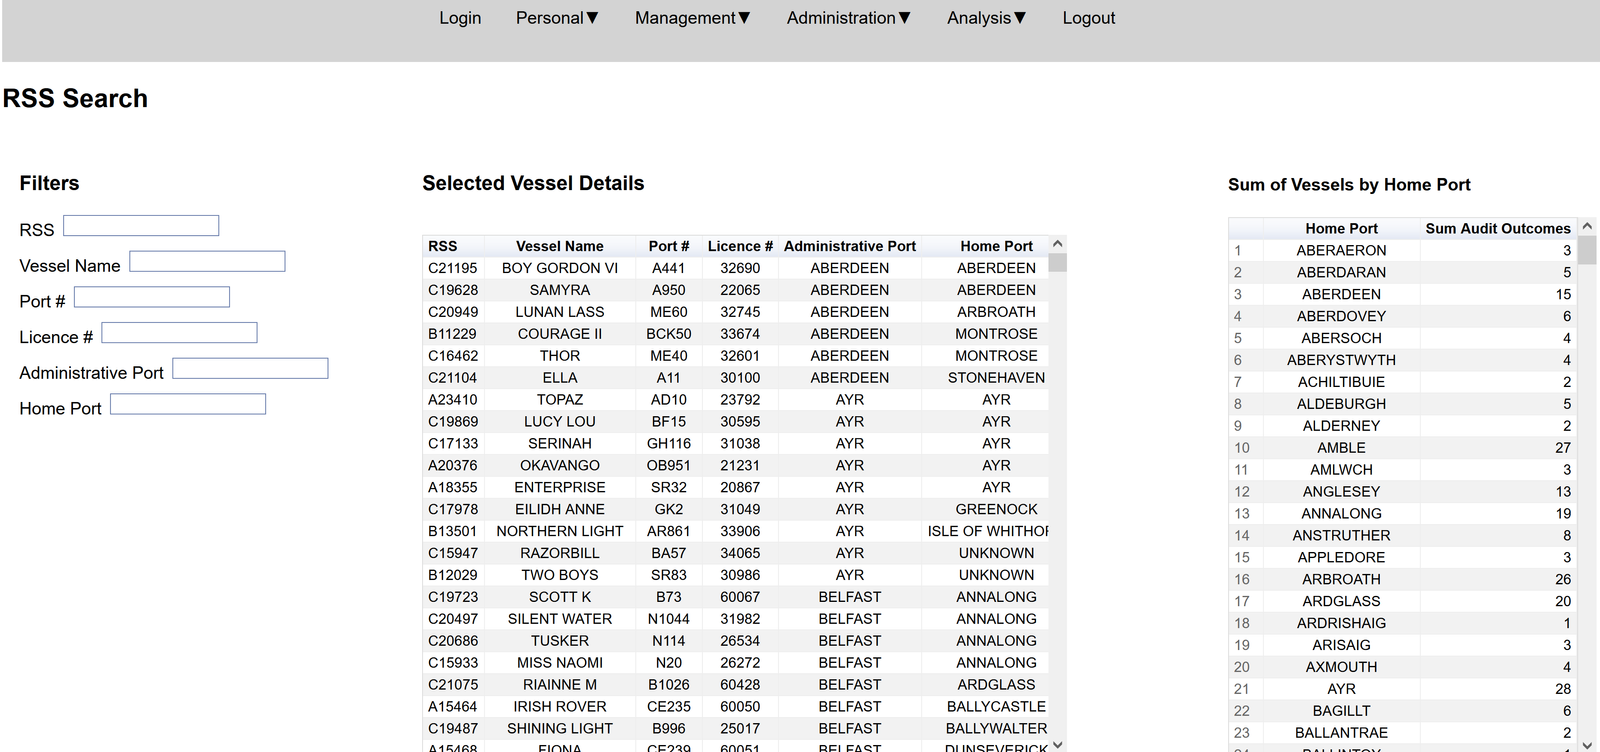The image size is (1600, 752).
Task: Click the Licence # column header
Action: (740, 246)
